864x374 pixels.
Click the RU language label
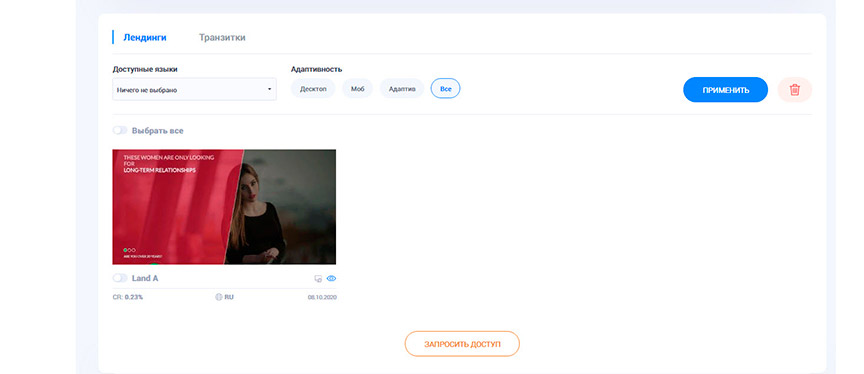point(229,297)
